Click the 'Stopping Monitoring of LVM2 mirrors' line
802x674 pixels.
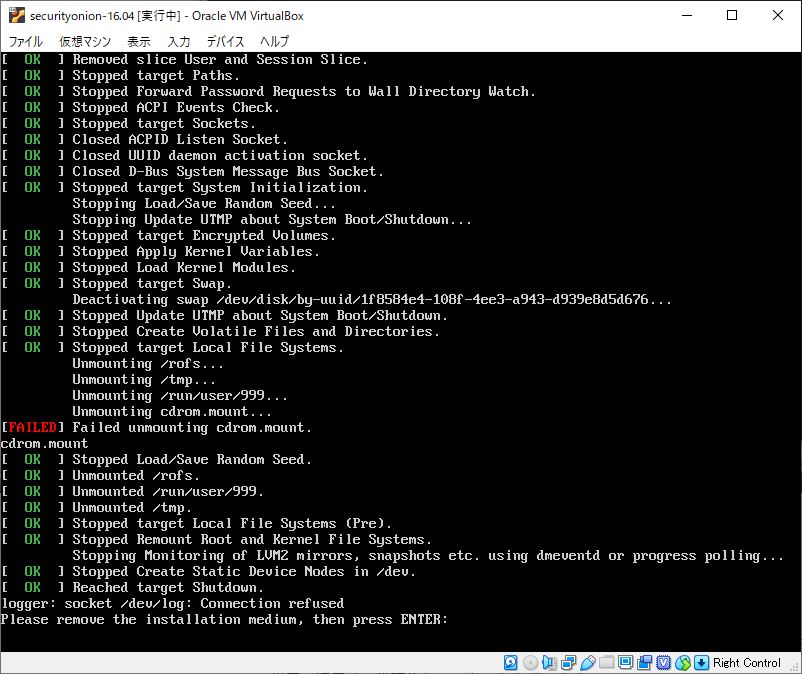pyautogui.click(x=428, y=556)
